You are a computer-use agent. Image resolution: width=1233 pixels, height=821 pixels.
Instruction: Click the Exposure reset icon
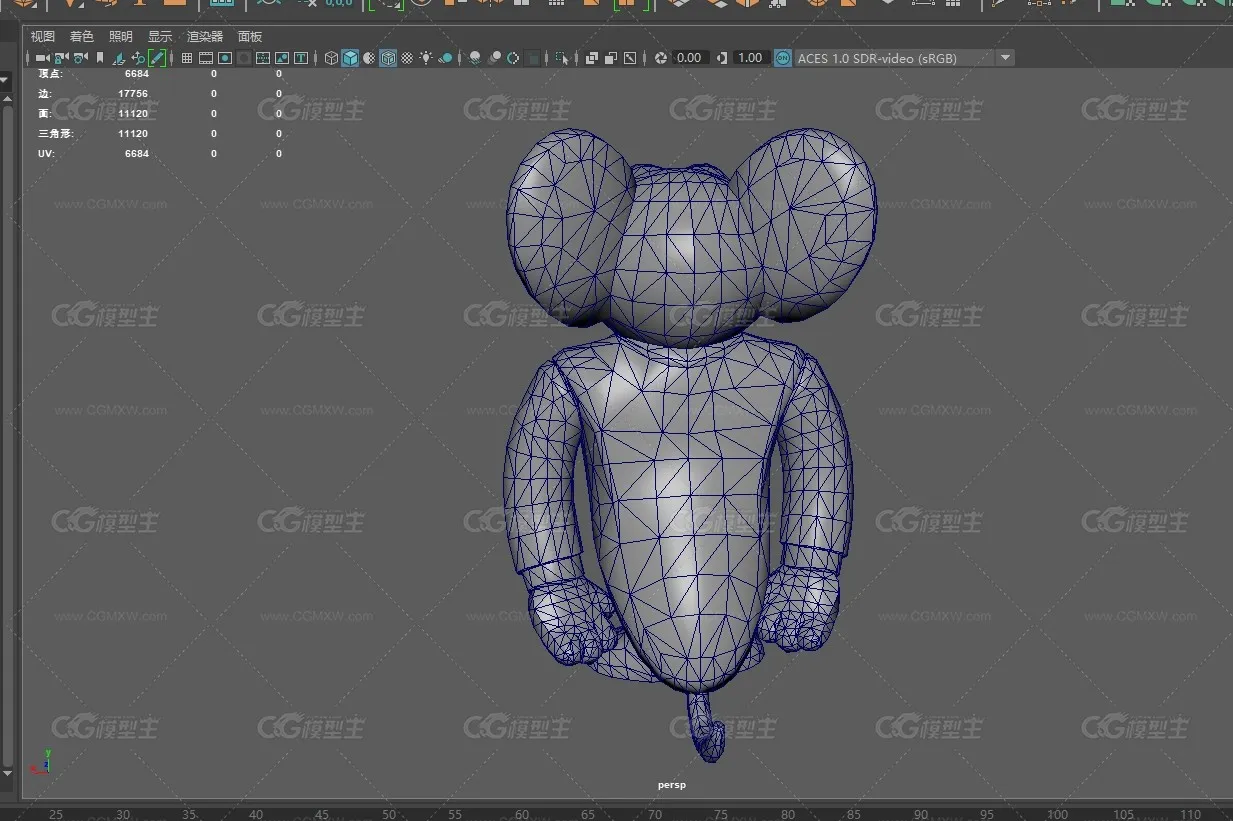(660, 58)
